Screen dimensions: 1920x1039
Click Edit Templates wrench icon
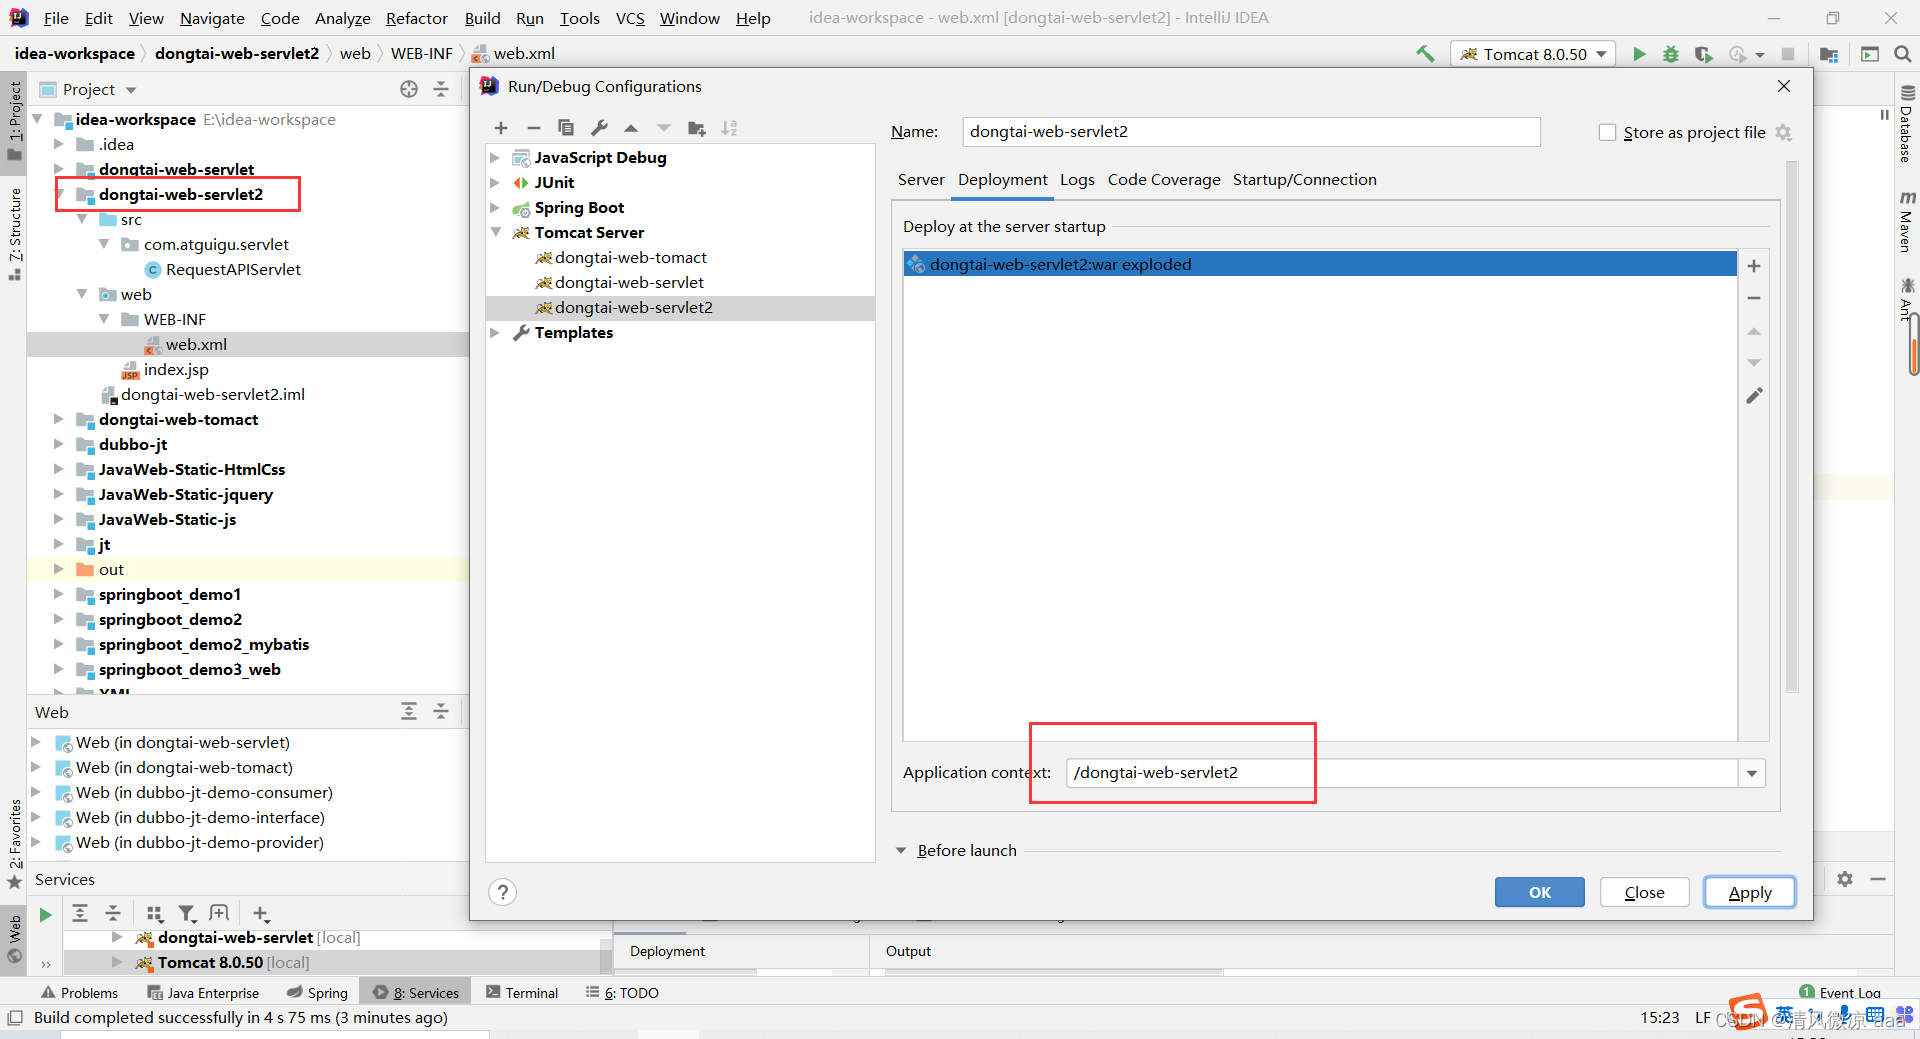tap(599, 128)
